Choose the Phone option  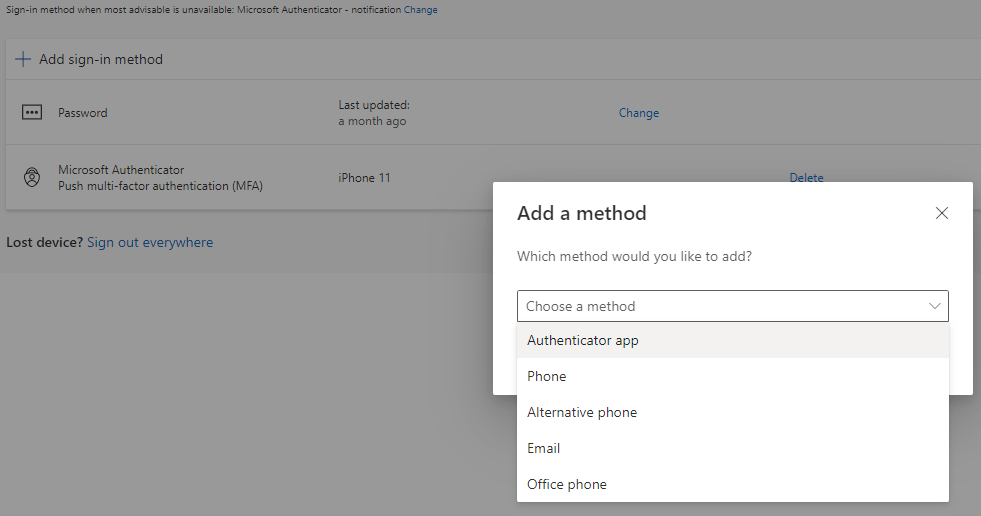tap(547, 376)
